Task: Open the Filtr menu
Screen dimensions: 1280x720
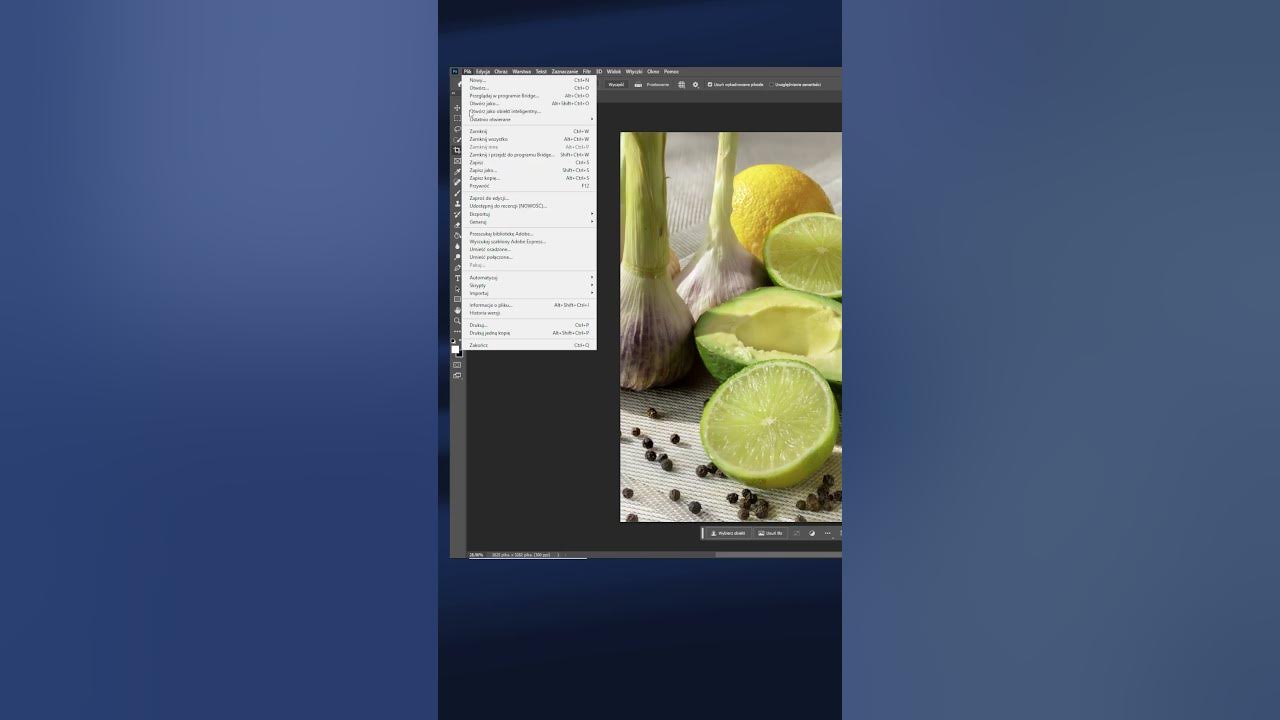Action: coord(587,72)
